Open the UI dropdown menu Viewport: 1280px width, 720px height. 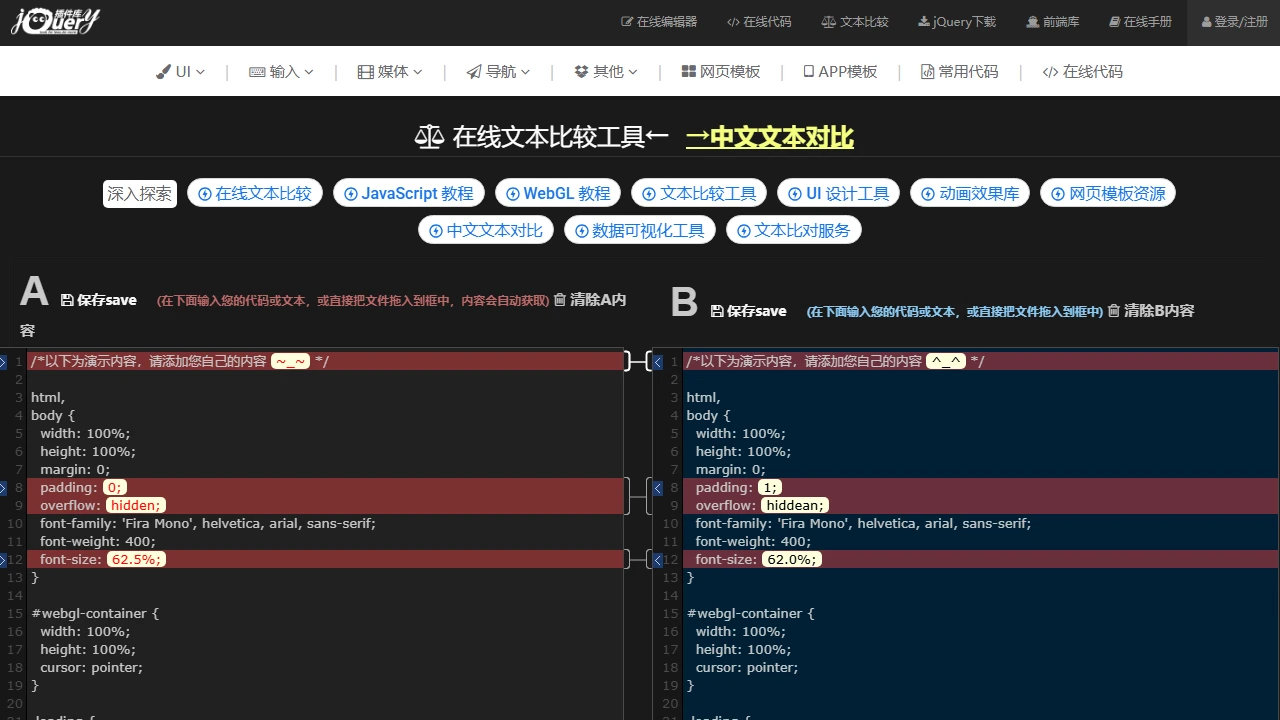[x=180, y=70]
